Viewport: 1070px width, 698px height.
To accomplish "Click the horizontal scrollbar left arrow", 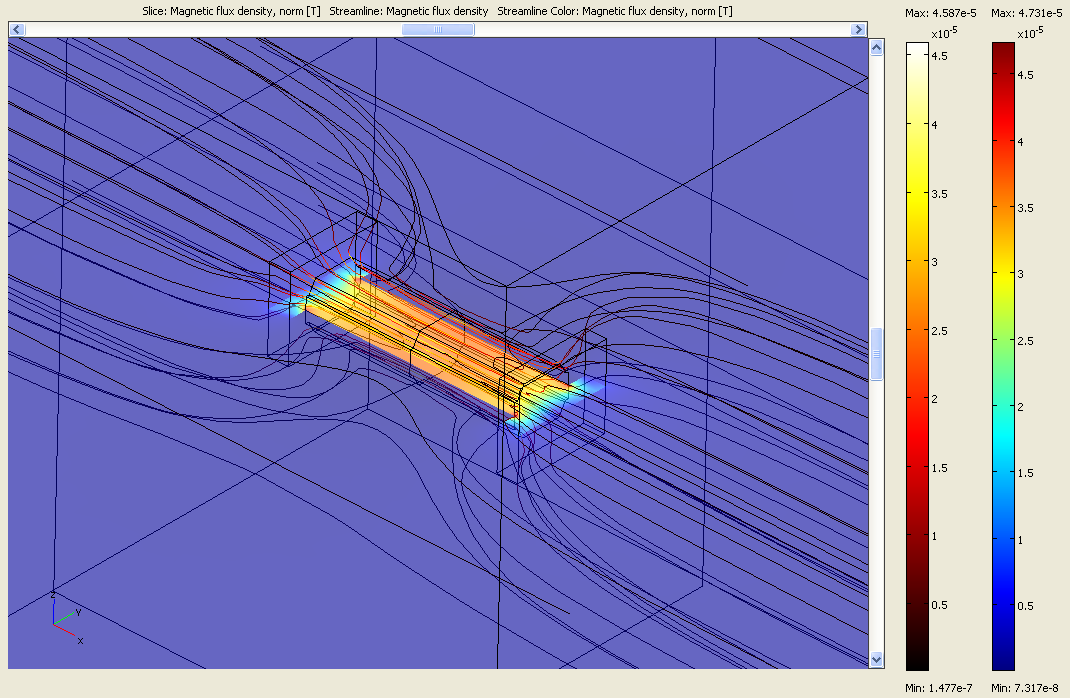I will click(x=16, y=30).
